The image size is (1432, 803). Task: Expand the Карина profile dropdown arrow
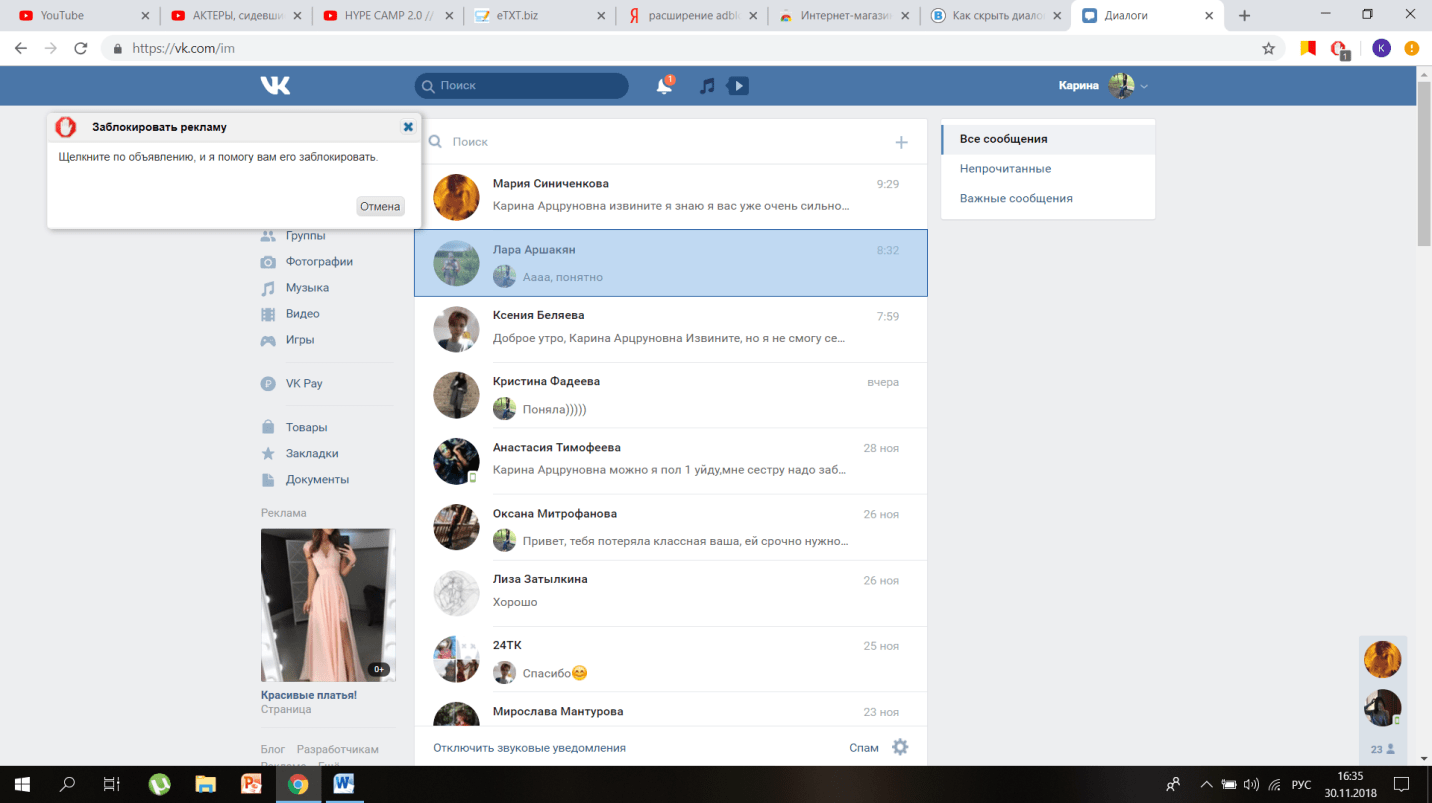(1144, 86)
